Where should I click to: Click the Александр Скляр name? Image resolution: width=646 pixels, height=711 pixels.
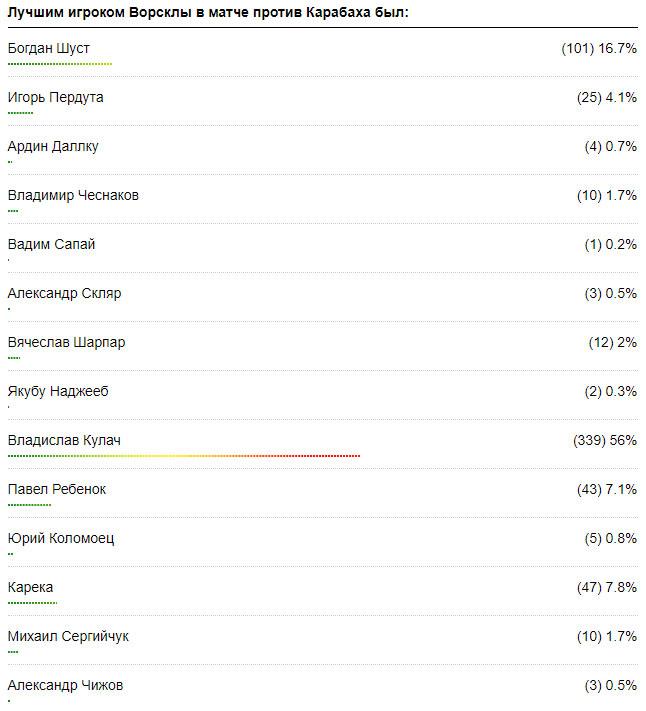[x=64, y=293]
